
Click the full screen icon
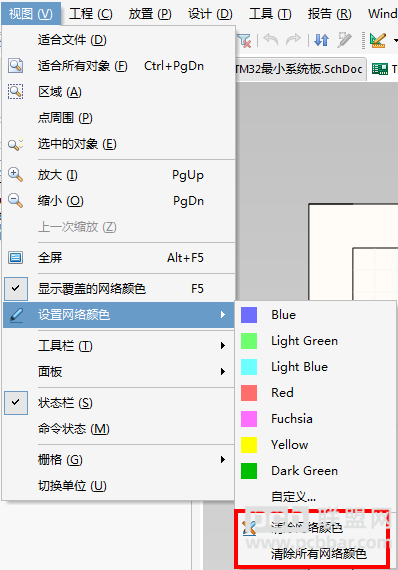point(15,258)
